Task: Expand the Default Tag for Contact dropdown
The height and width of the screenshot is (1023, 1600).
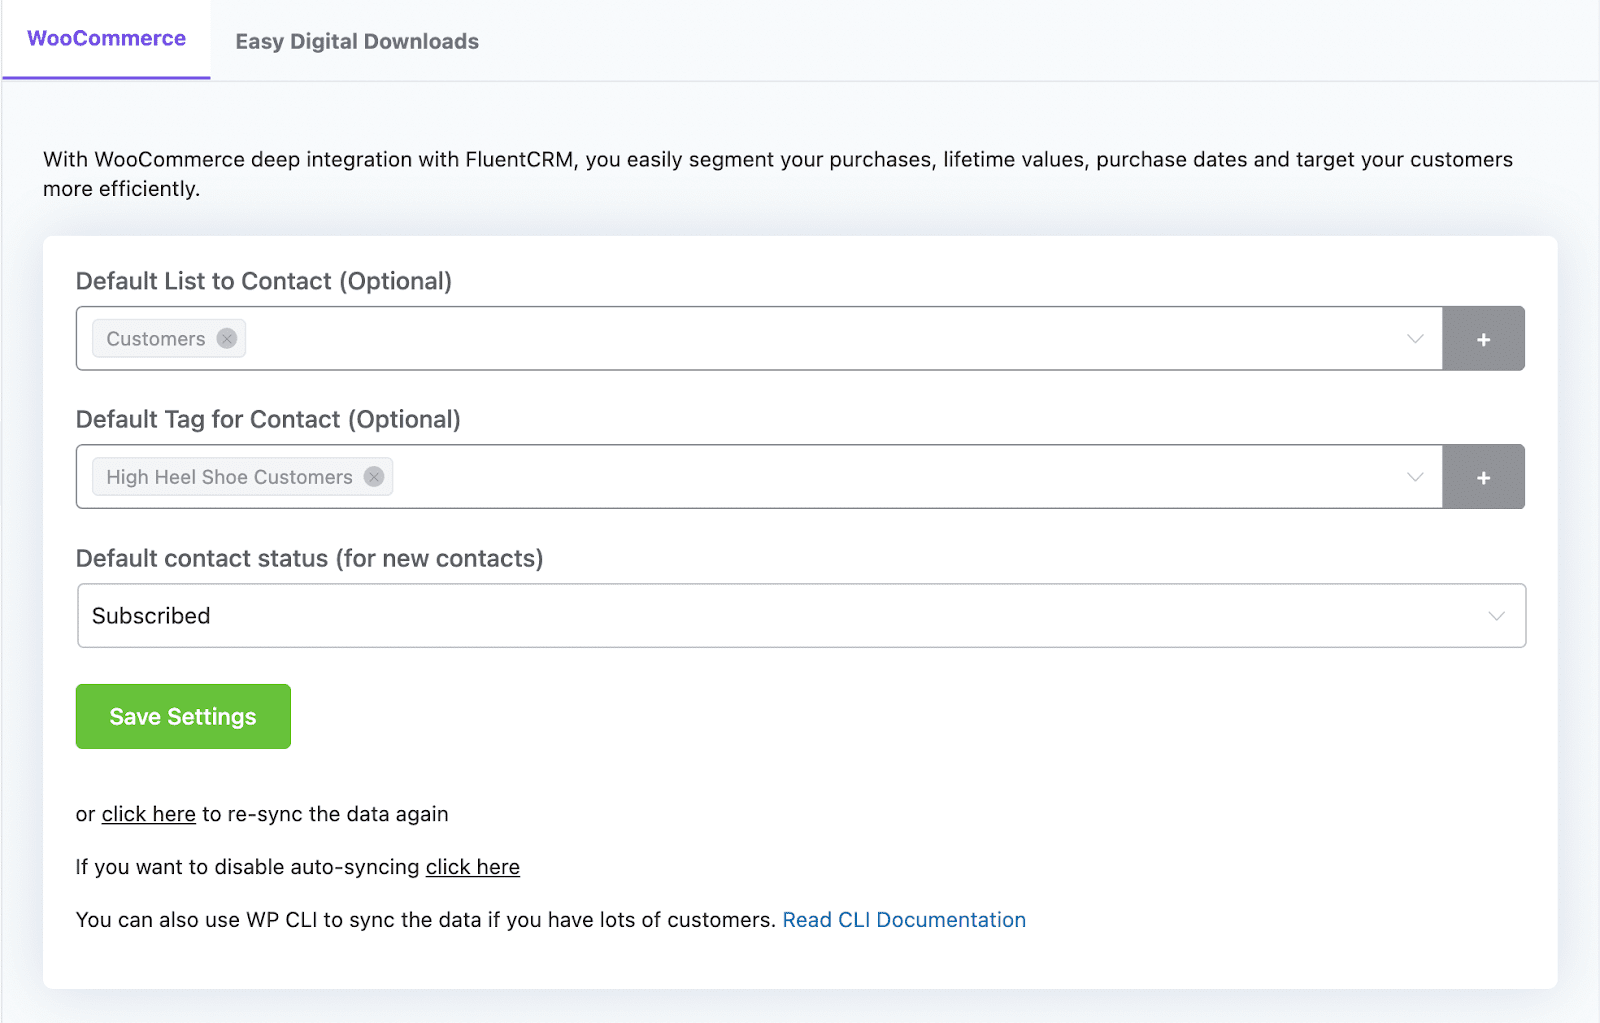Action: (x=1415, y=477)
